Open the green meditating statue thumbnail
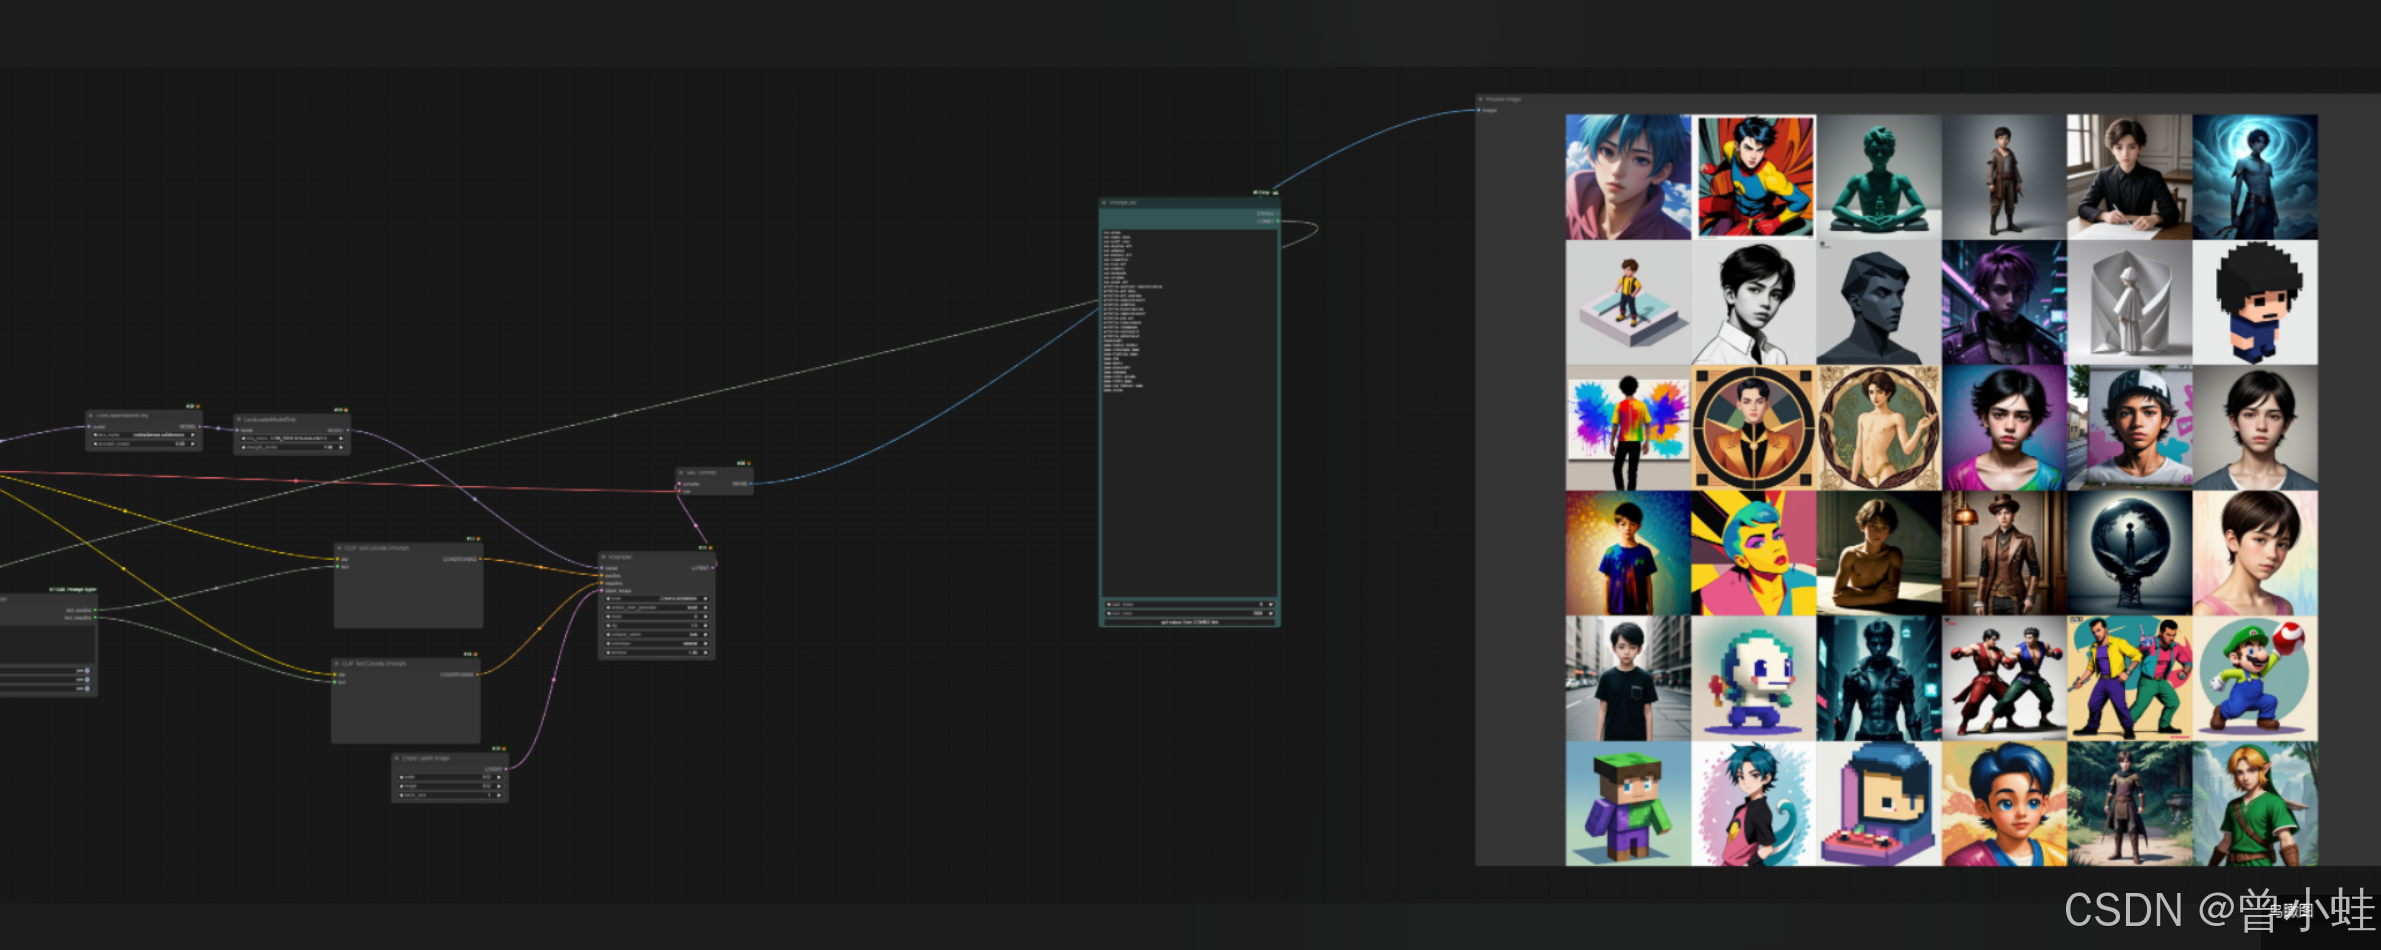This screenshot has height=950, width=2381. point(1879,177)
